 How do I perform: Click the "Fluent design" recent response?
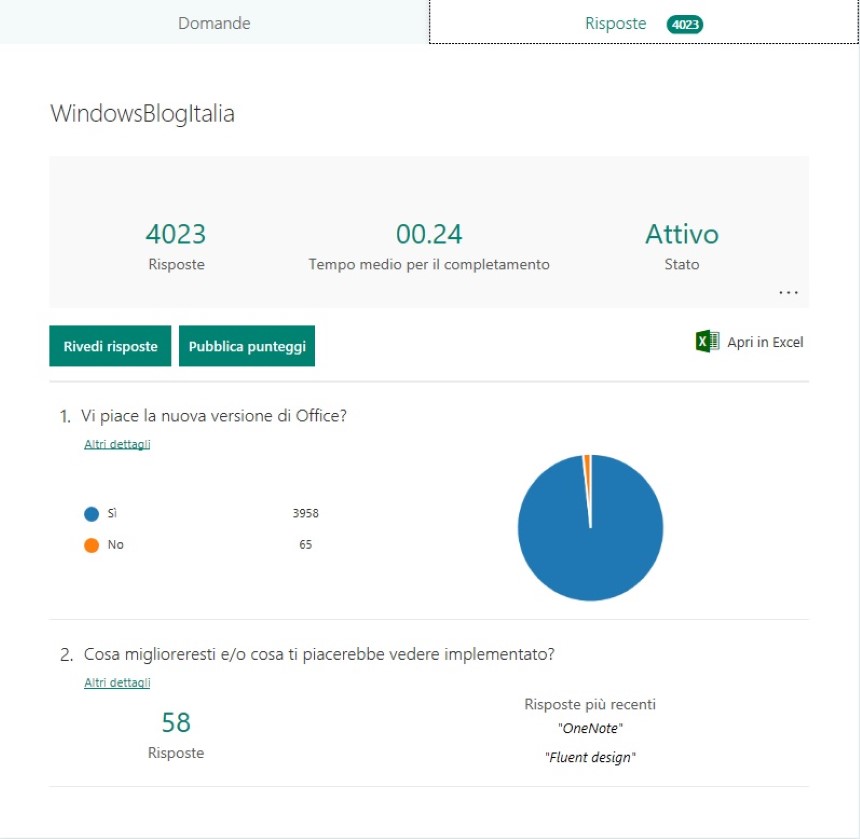[590, 757]
